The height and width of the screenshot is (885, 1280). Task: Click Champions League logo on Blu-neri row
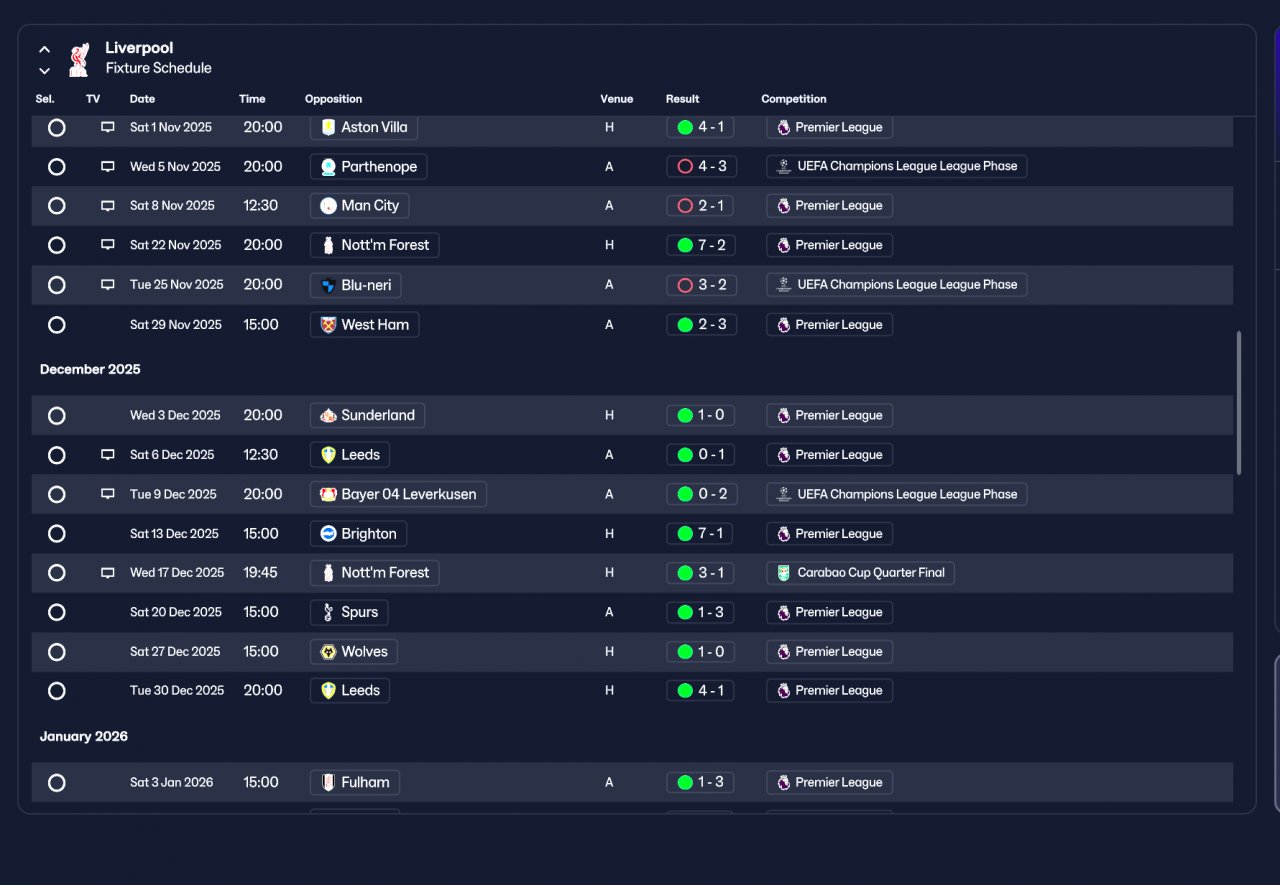(x=785, y=285)
